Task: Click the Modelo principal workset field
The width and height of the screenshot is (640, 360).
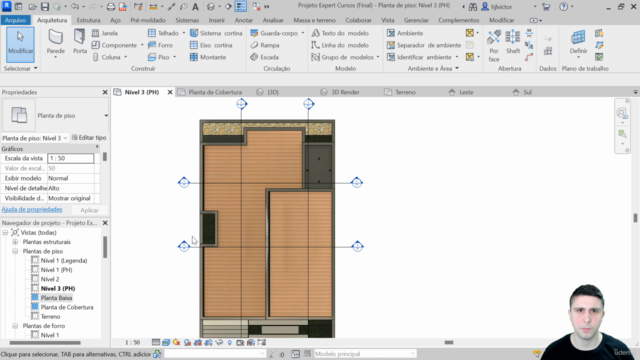Action: click(364, 354)
